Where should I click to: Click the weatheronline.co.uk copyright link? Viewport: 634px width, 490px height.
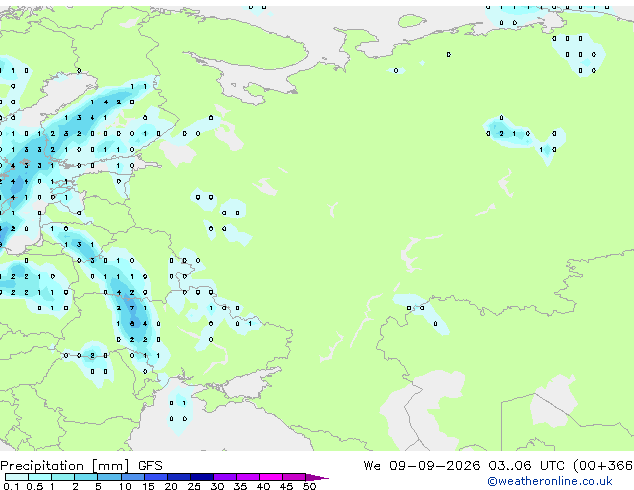point(550,481)
